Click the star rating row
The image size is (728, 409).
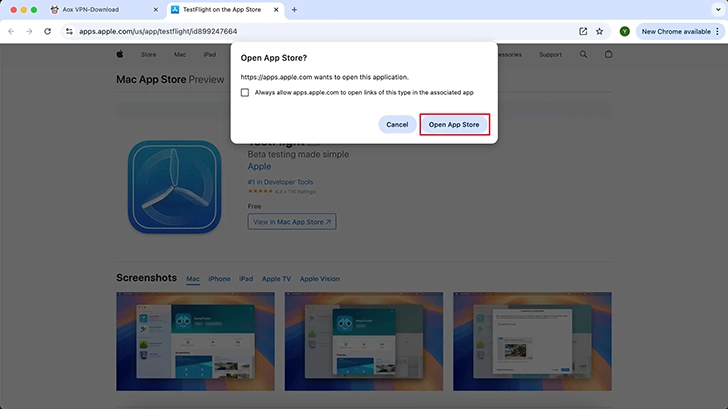(281, 191)
